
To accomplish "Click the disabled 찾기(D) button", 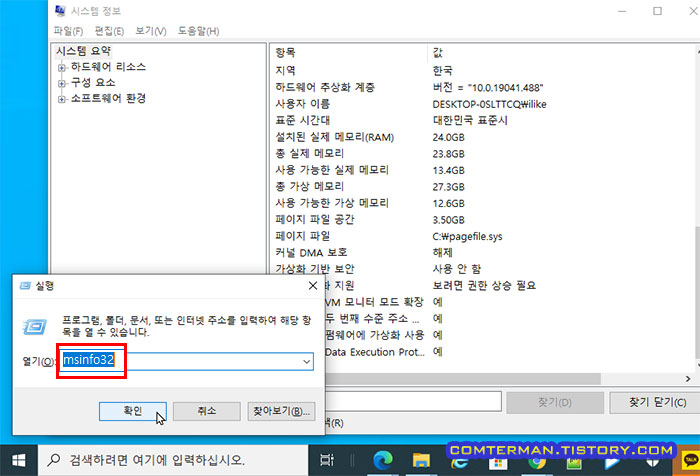I will coord(555,403).
